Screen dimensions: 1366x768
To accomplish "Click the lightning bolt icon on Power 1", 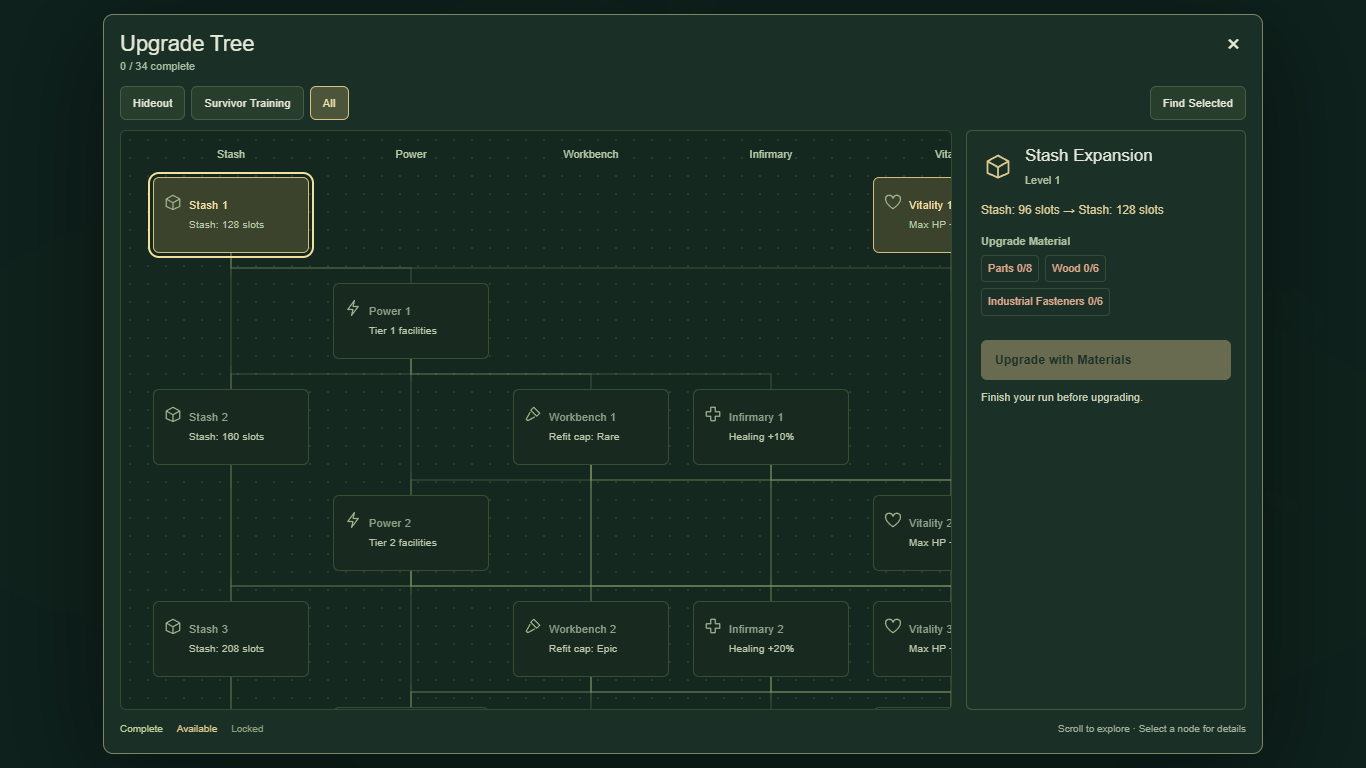I will 352,309.
